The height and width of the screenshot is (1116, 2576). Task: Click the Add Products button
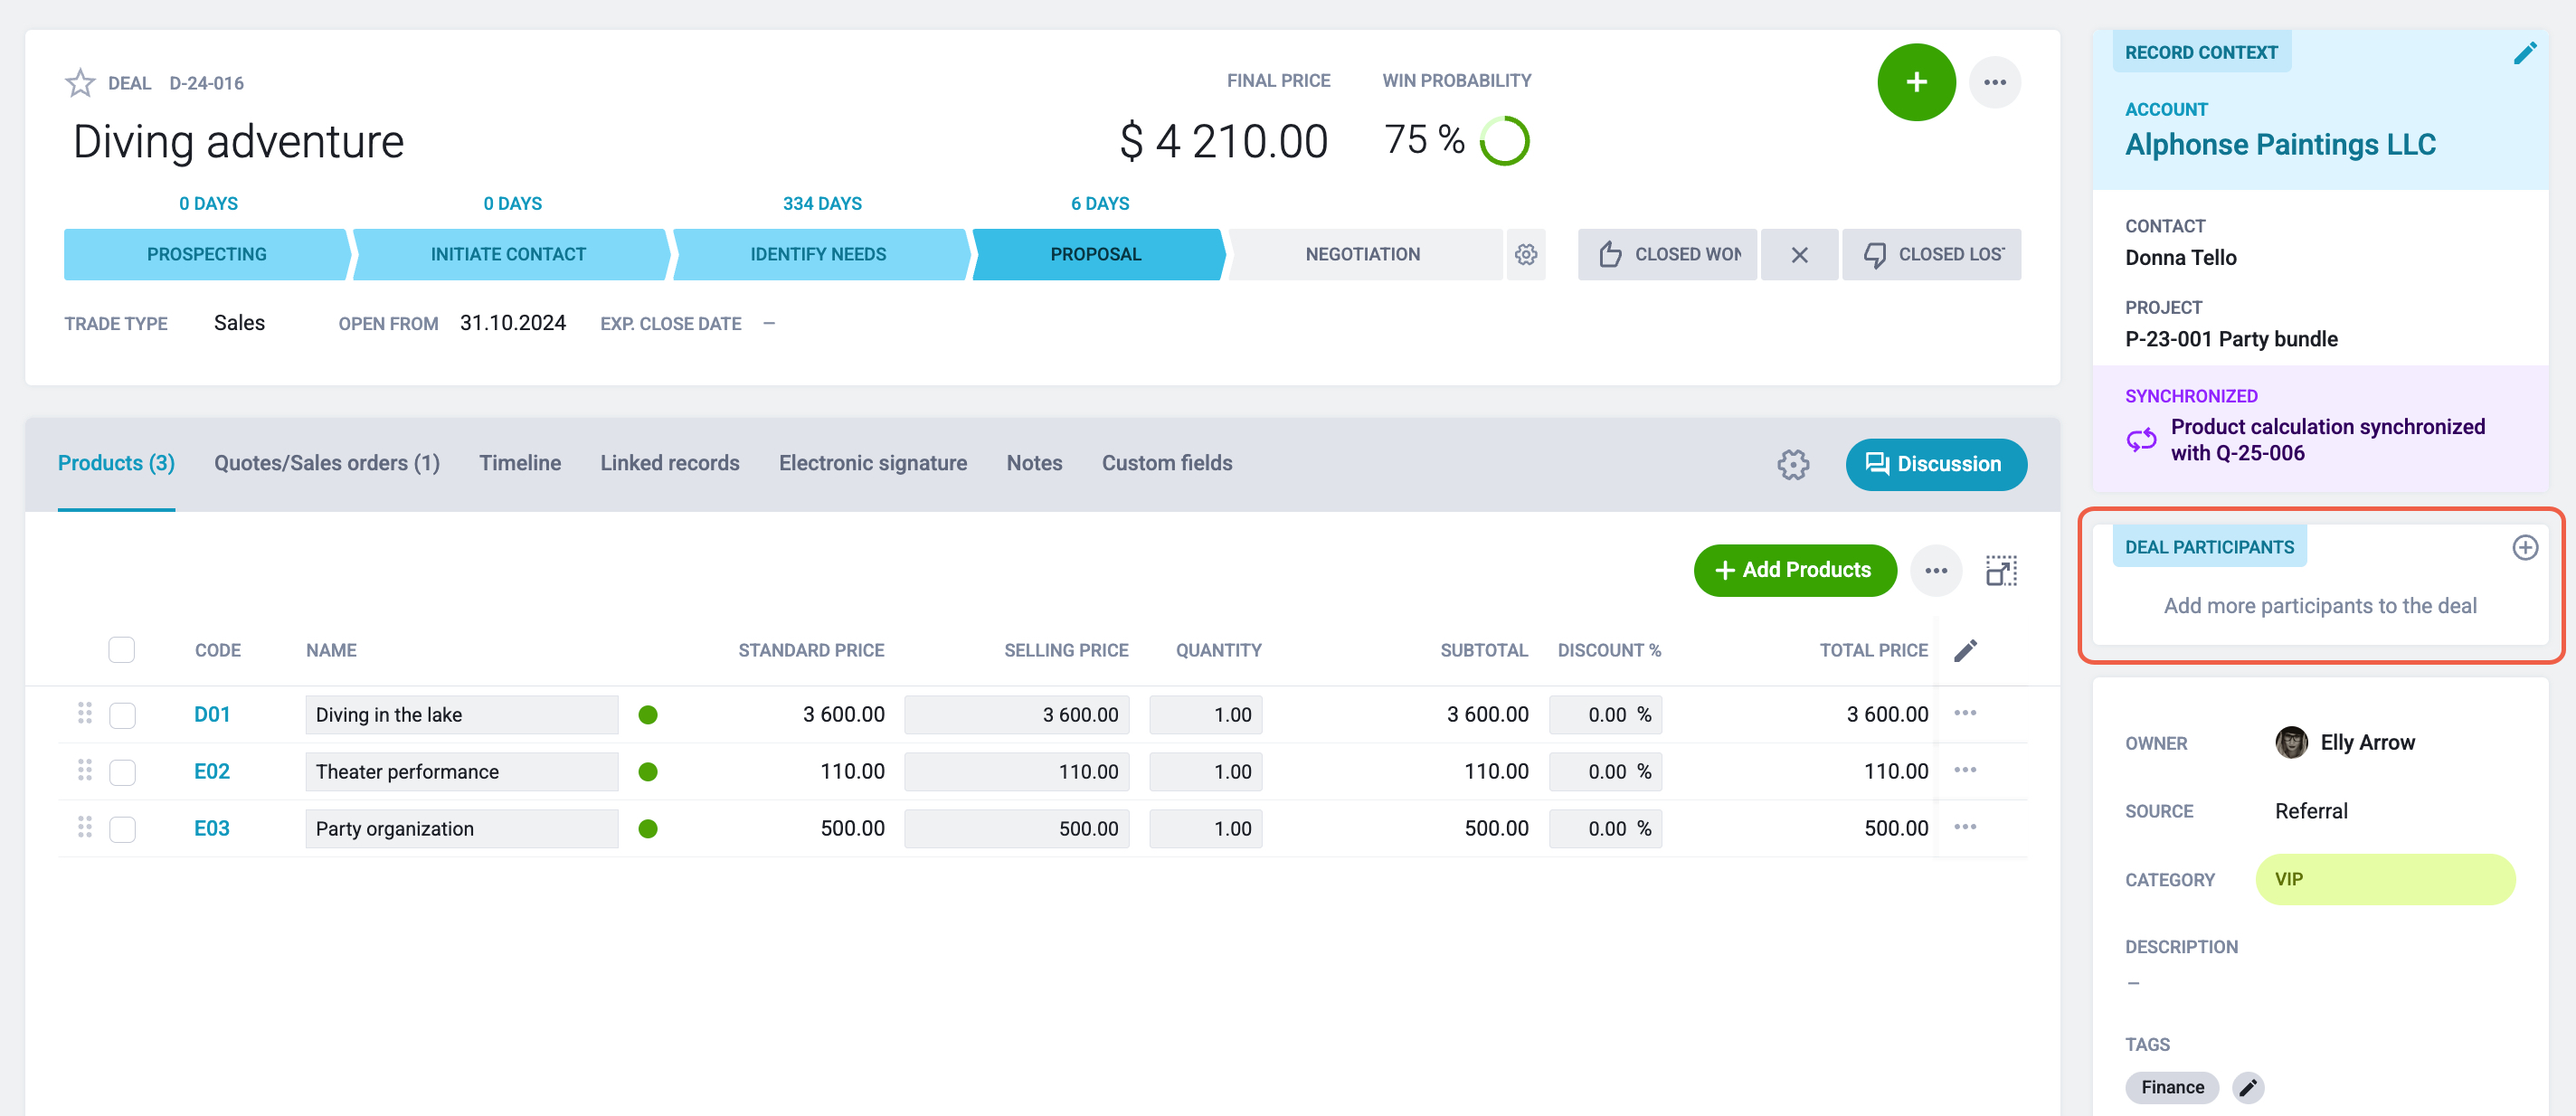click(x=1795, y=570)
